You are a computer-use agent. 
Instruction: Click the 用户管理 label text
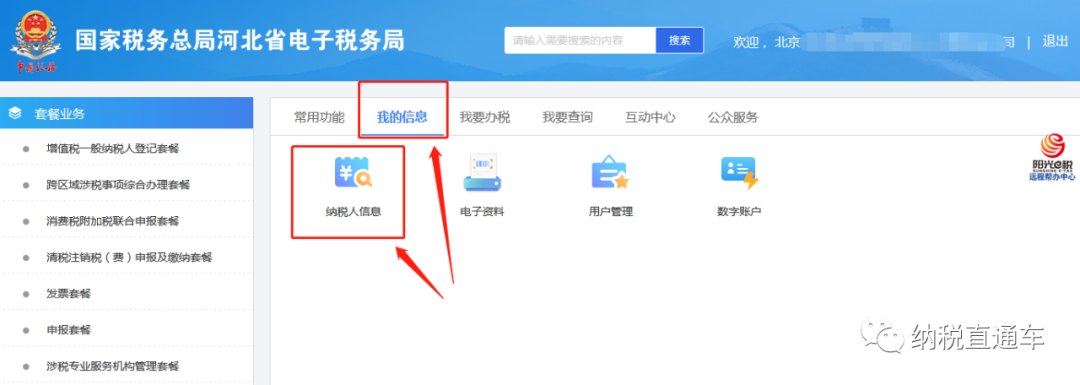pos(610,211)
